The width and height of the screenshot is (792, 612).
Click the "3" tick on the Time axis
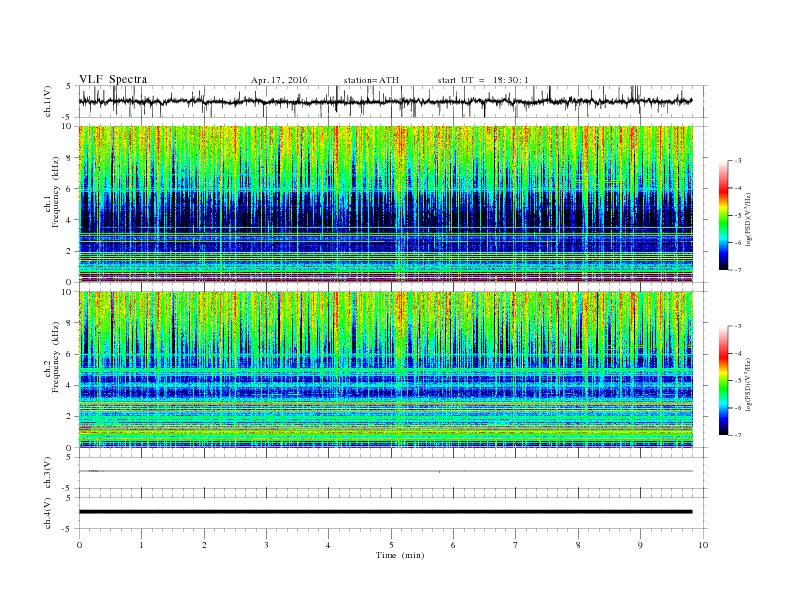click(x=266, y=545)
